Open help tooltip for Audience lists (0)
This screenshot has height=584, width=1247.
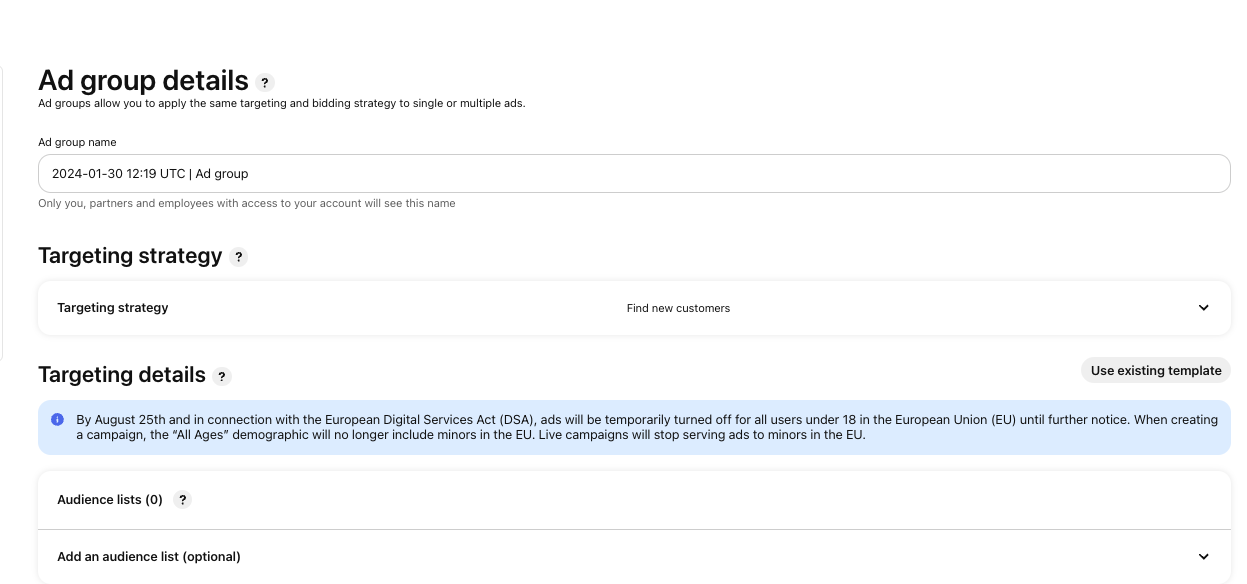click(182, 500)
